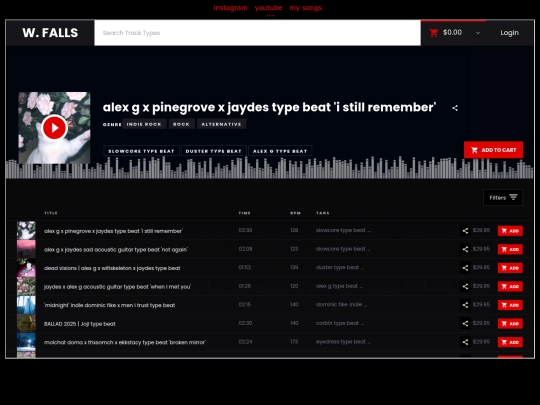
Task: Seek within the waveform bar
Action: 270,168
